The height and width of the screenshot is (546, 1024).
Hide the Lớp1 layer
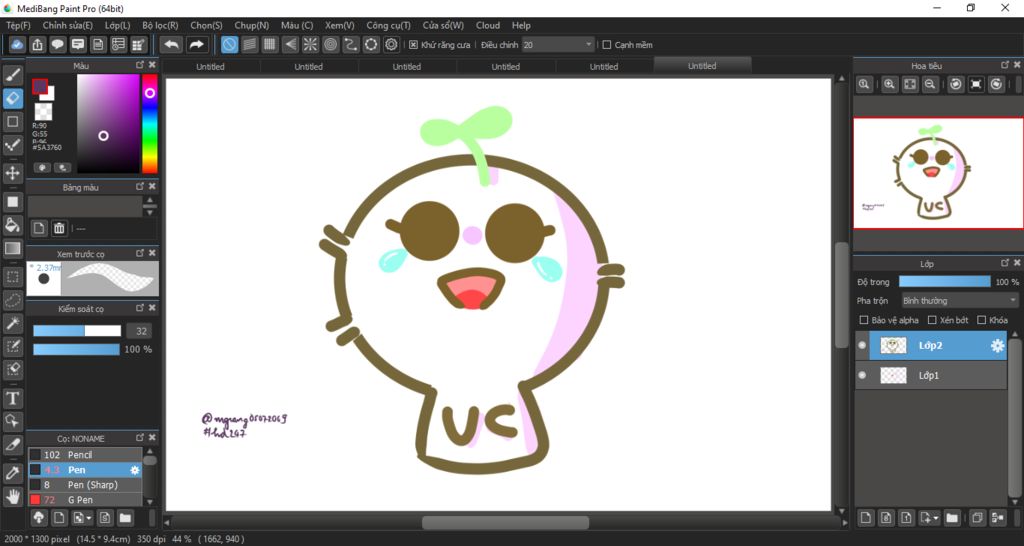click(862, 376)
